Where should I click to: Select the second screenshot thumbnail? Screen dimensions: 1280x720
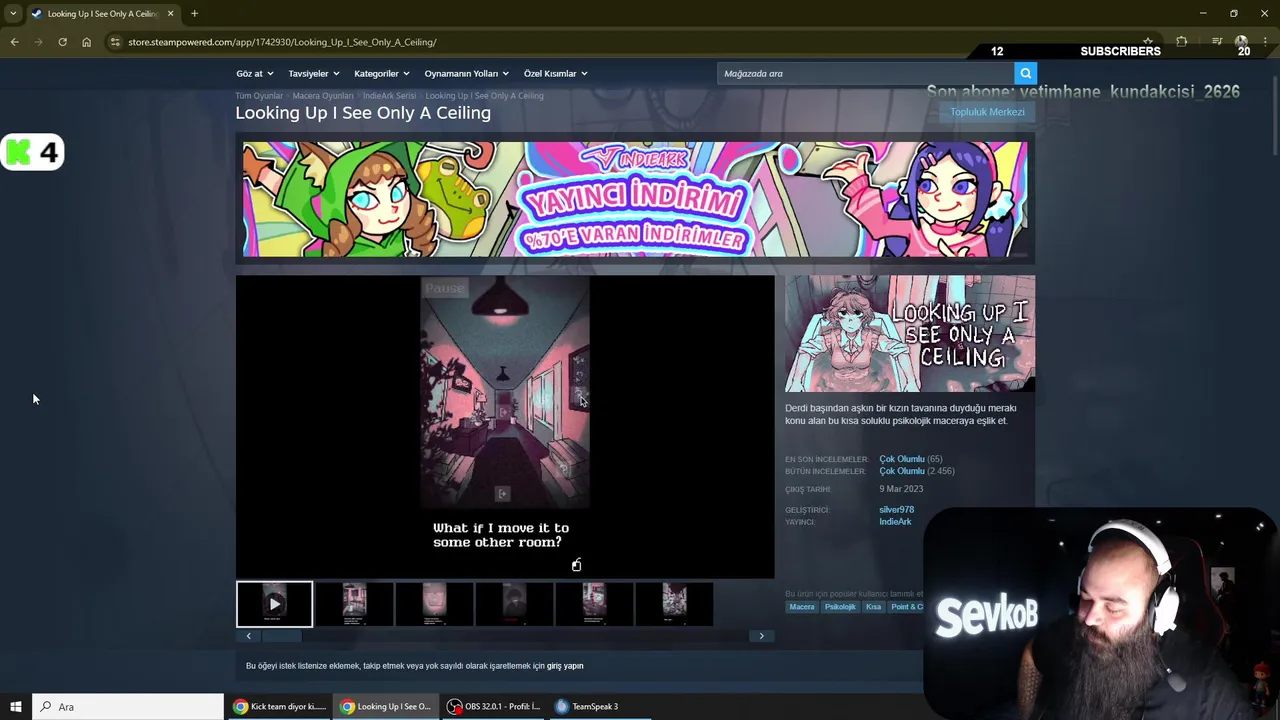[354, 604]
